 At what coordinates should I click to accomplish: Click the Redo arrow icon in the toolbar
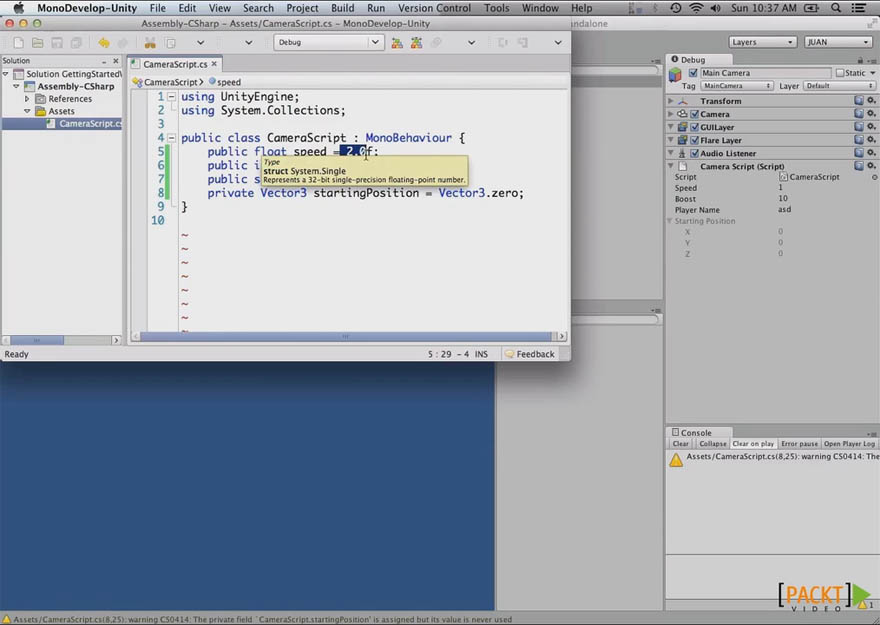pyautogui.click(x=122, y=43)
